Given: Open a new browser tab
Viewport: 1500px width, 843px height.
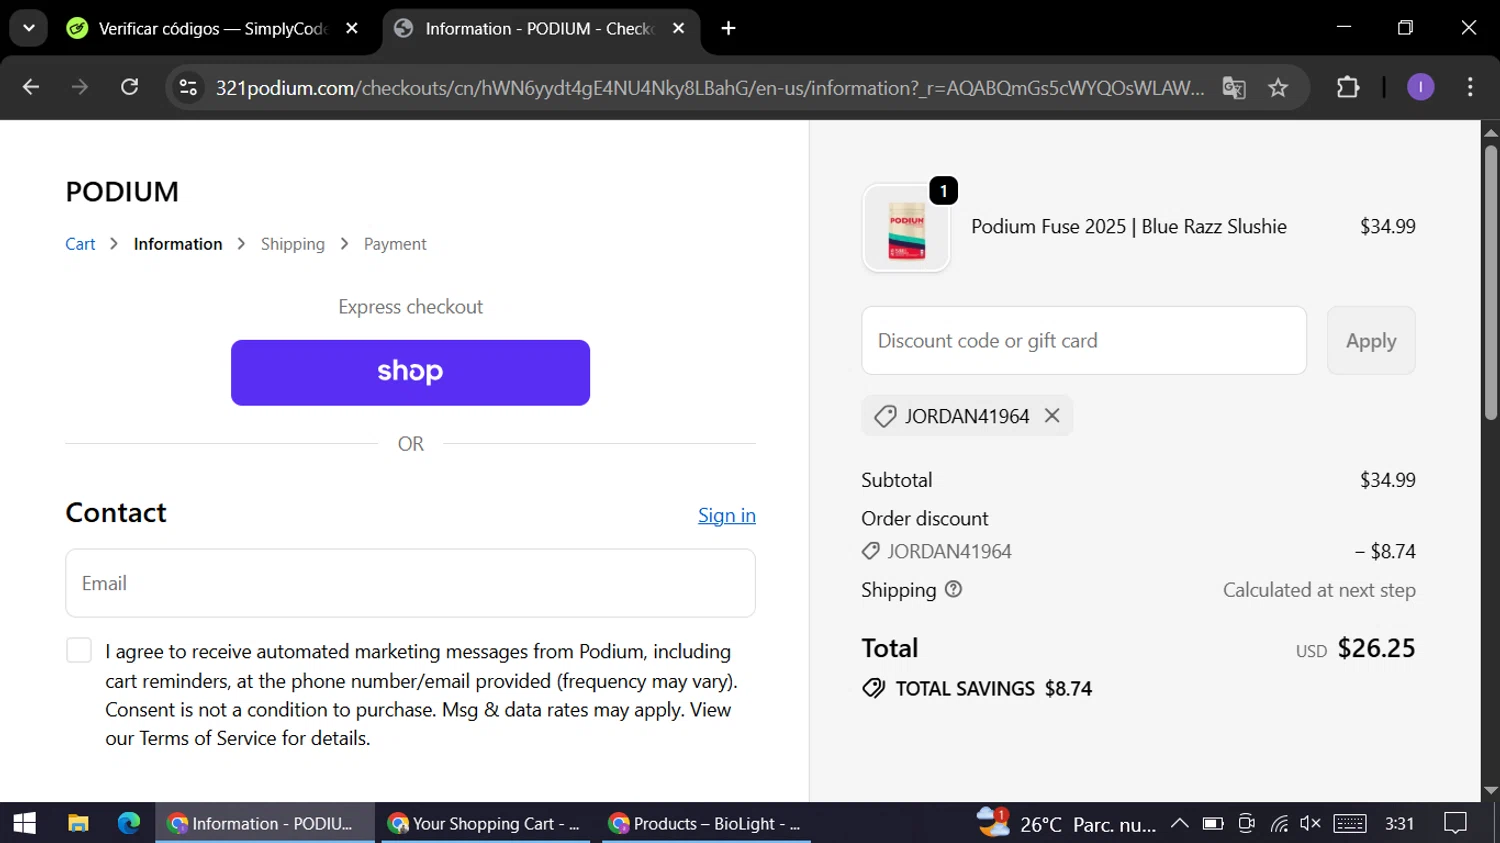Looking at the screenshot, I should [729, 29].
